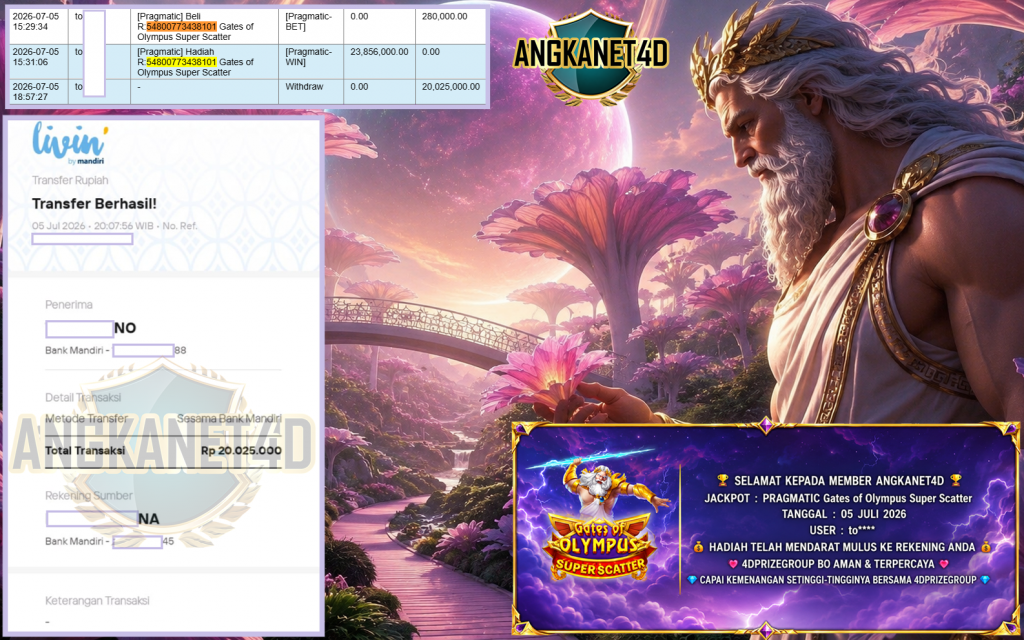Click the CAPAI KEMENANGAN SETINGGI-TINGGINYA line
This screenshot has height=640, width=1024.
pos(839,579)
